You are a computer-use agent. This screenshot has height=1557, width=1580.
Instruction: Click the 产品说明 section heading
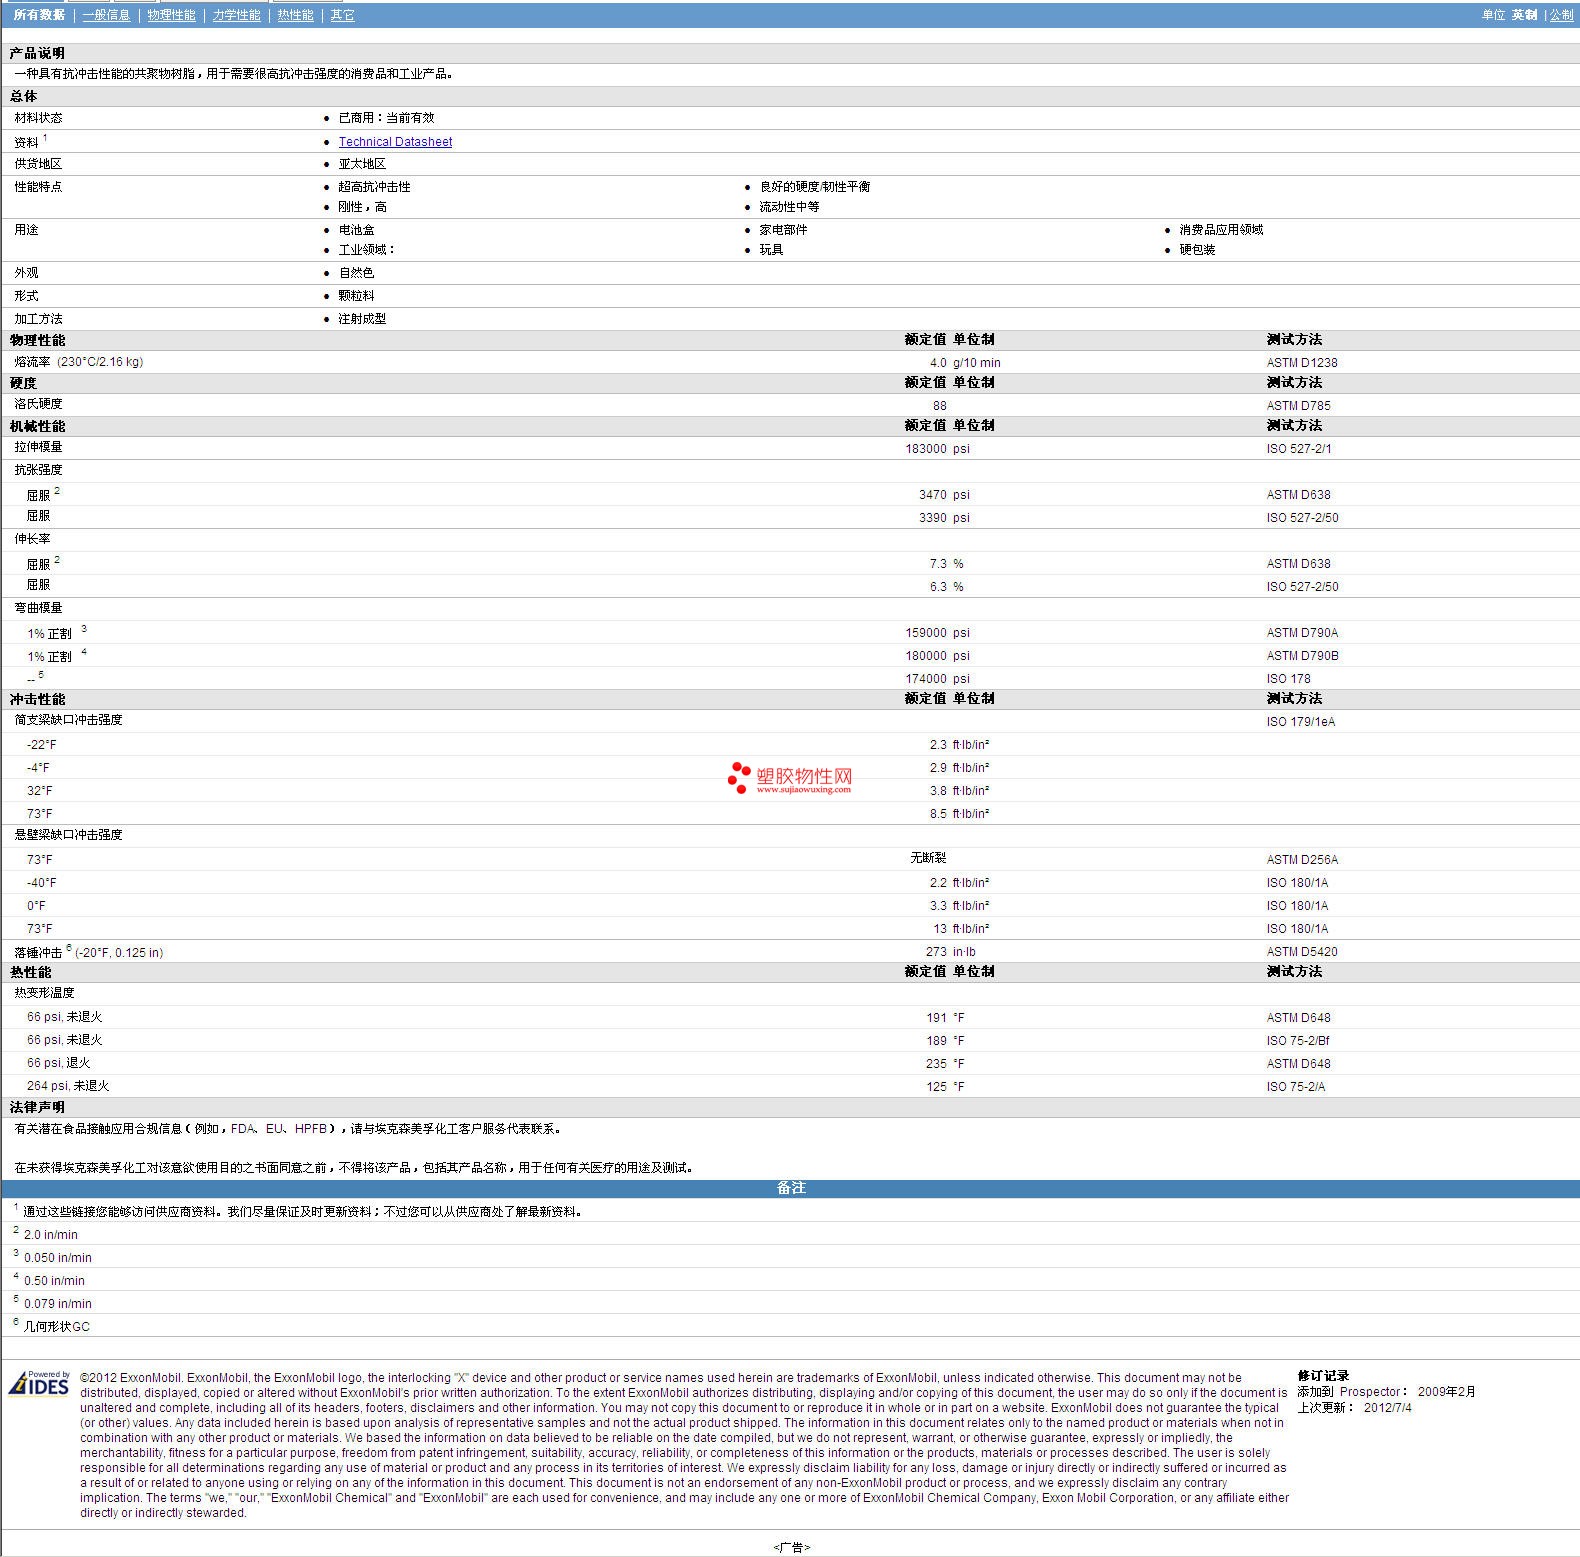37,53
